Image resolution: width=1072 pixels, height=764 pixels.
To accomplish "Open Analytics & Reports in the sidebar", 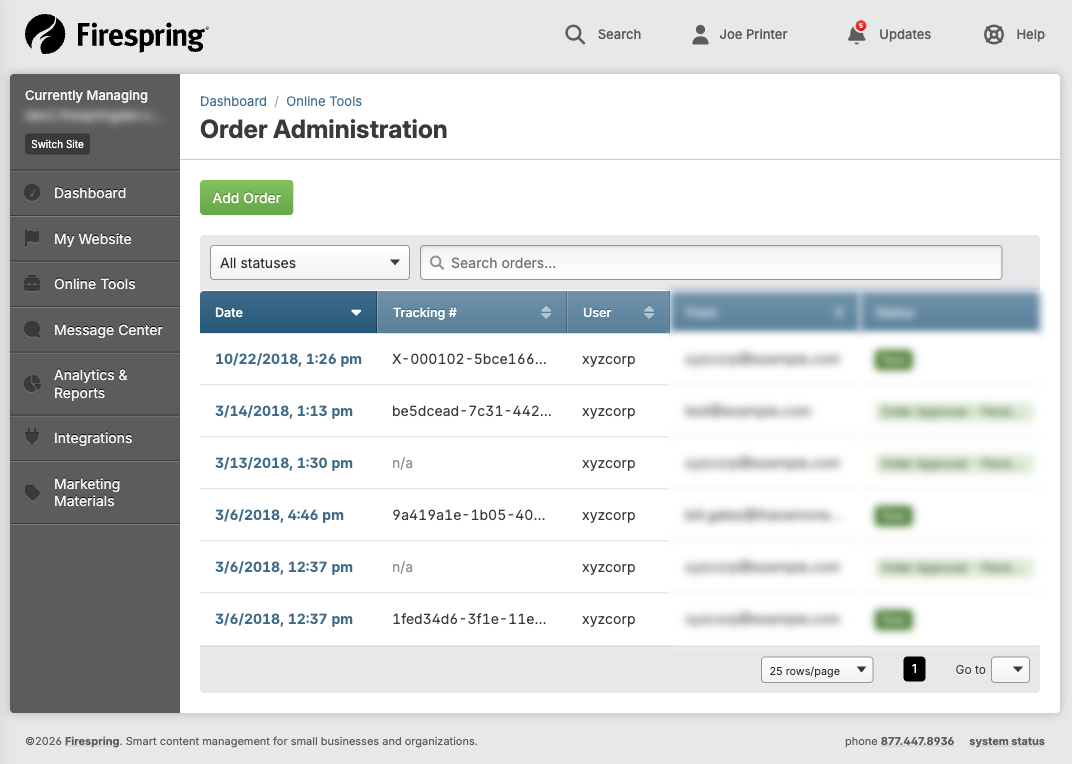I will [95, 384].
